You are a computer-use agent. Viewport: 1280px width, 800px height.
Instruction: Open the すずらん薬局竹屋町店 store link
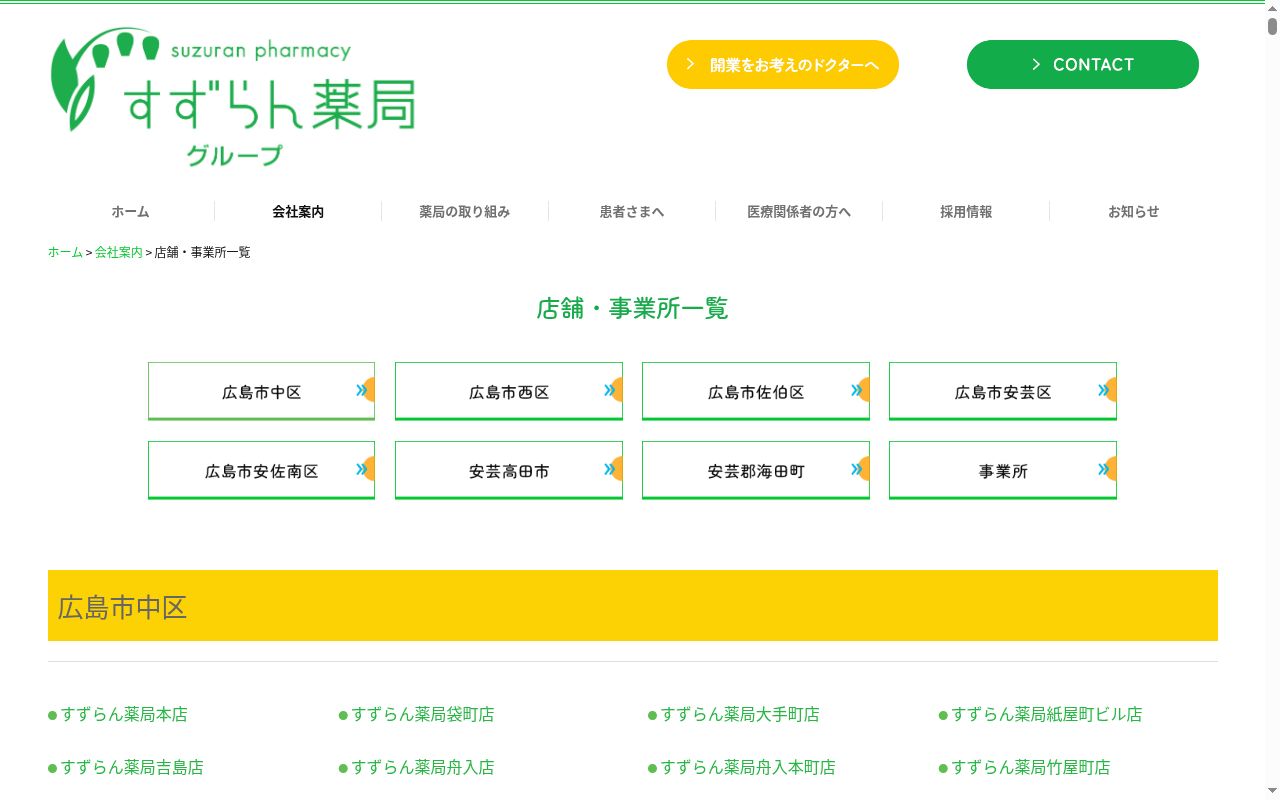(1031, 768)
